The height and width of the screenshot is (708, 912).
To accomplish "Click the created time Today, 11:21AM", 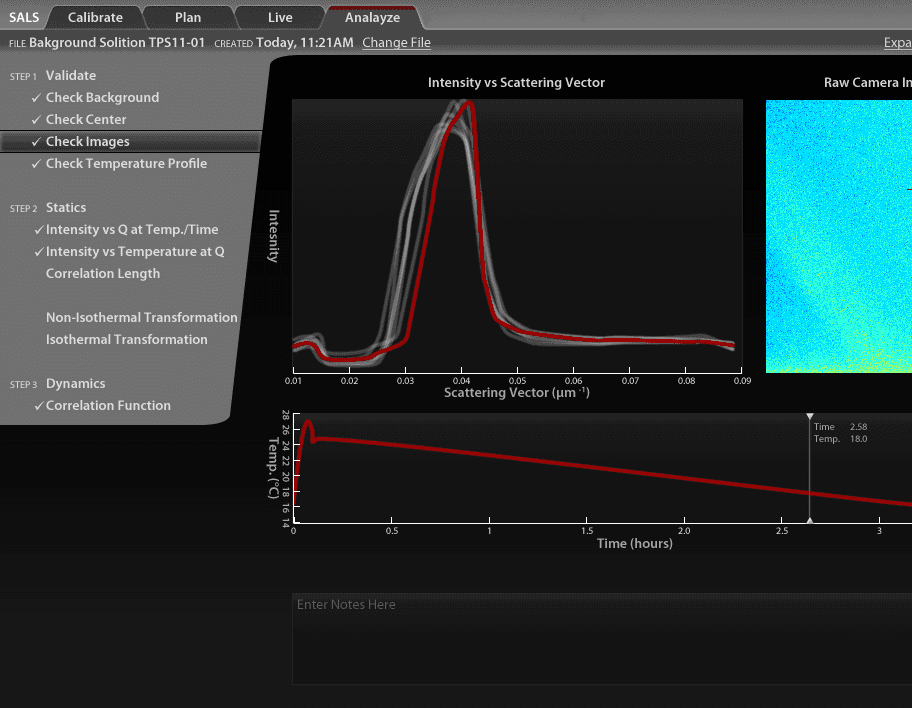I will (x=305, y=42).
